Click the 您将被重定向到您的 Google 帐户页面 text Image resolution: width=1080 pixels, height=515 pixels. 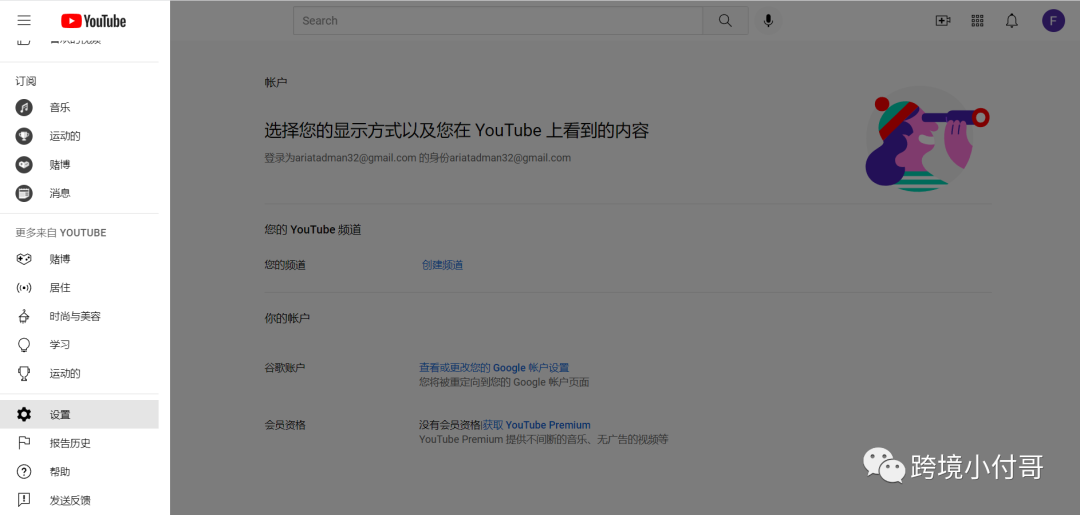coord(504,381)
